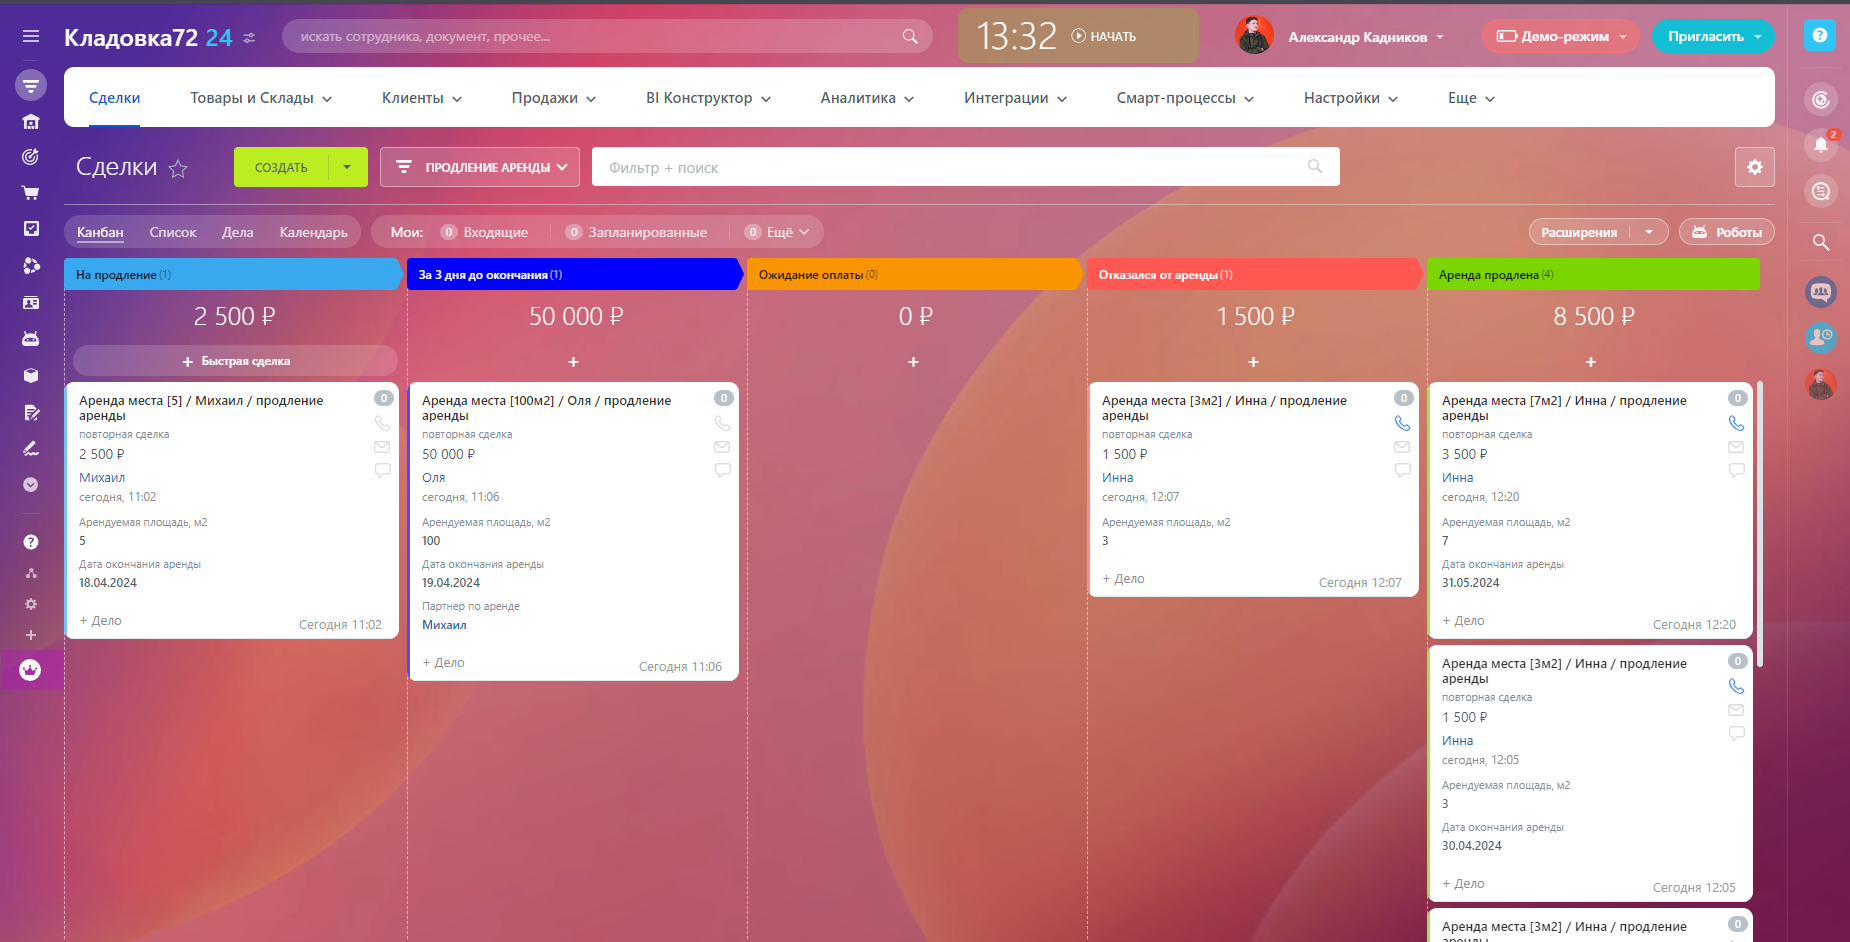Open the robot icon in left sidebar

tap(31, 339)
